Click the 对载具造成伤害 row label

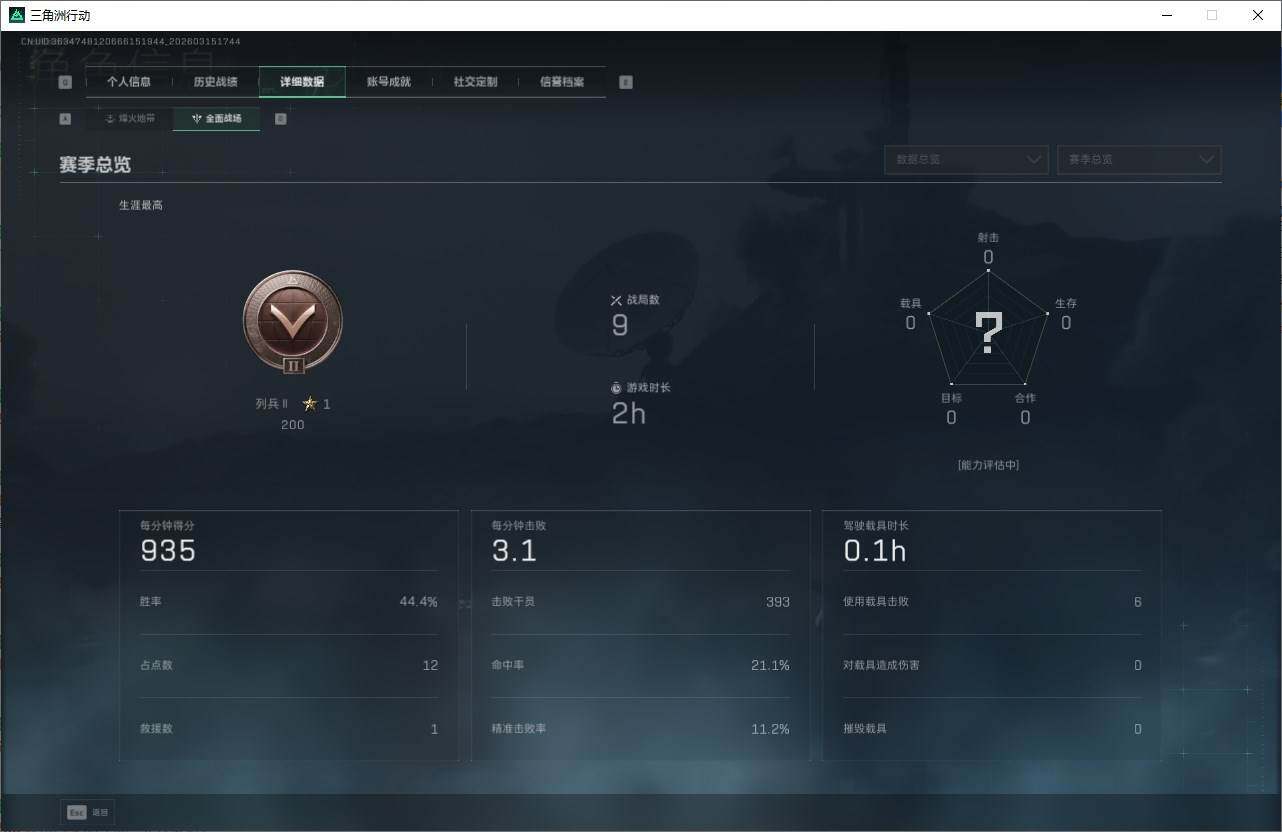881,665
